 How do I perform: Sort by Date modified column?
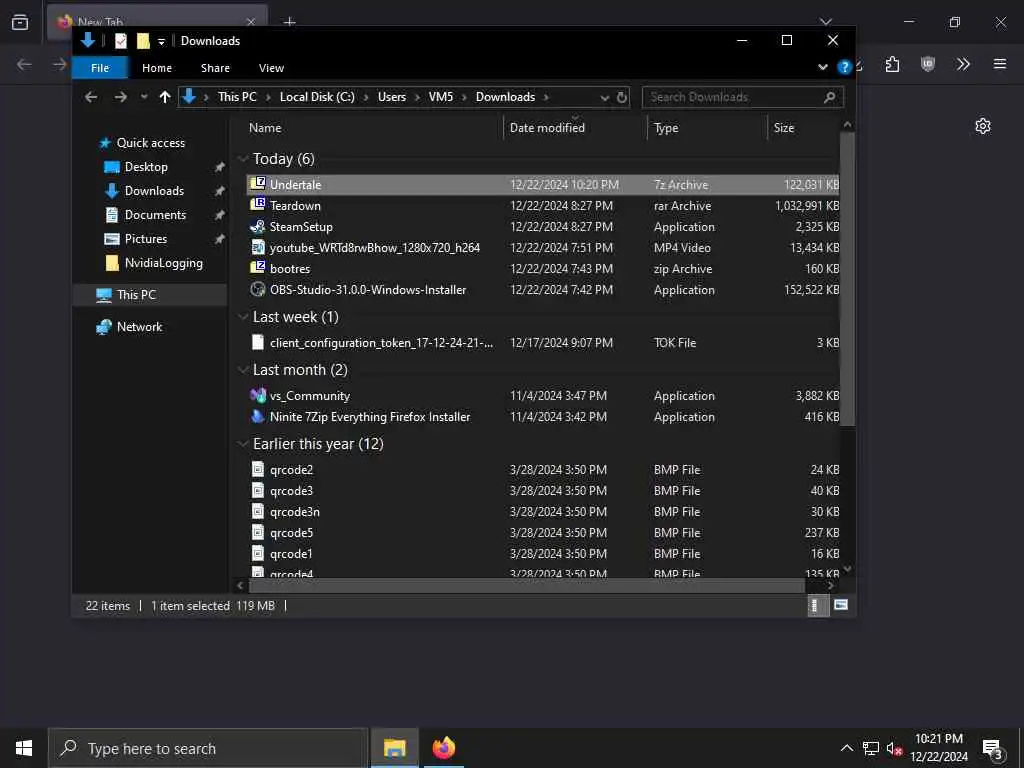click(547, 127)
